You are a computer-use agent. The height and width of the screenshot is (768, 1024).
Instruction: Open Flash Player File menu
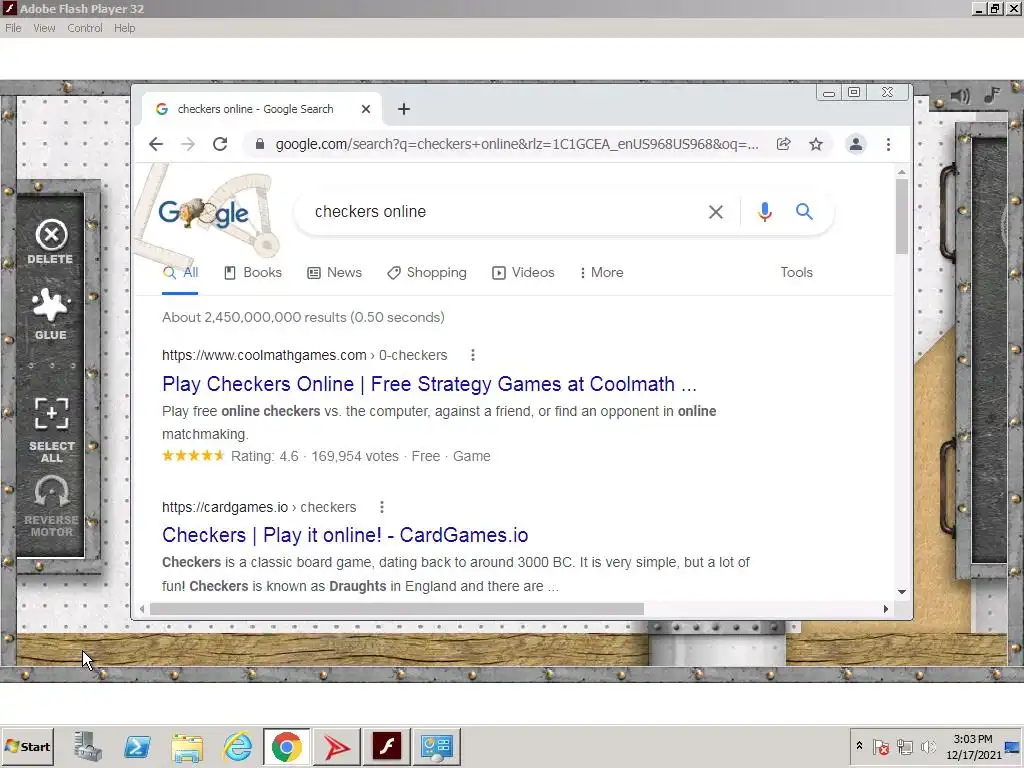13,28
